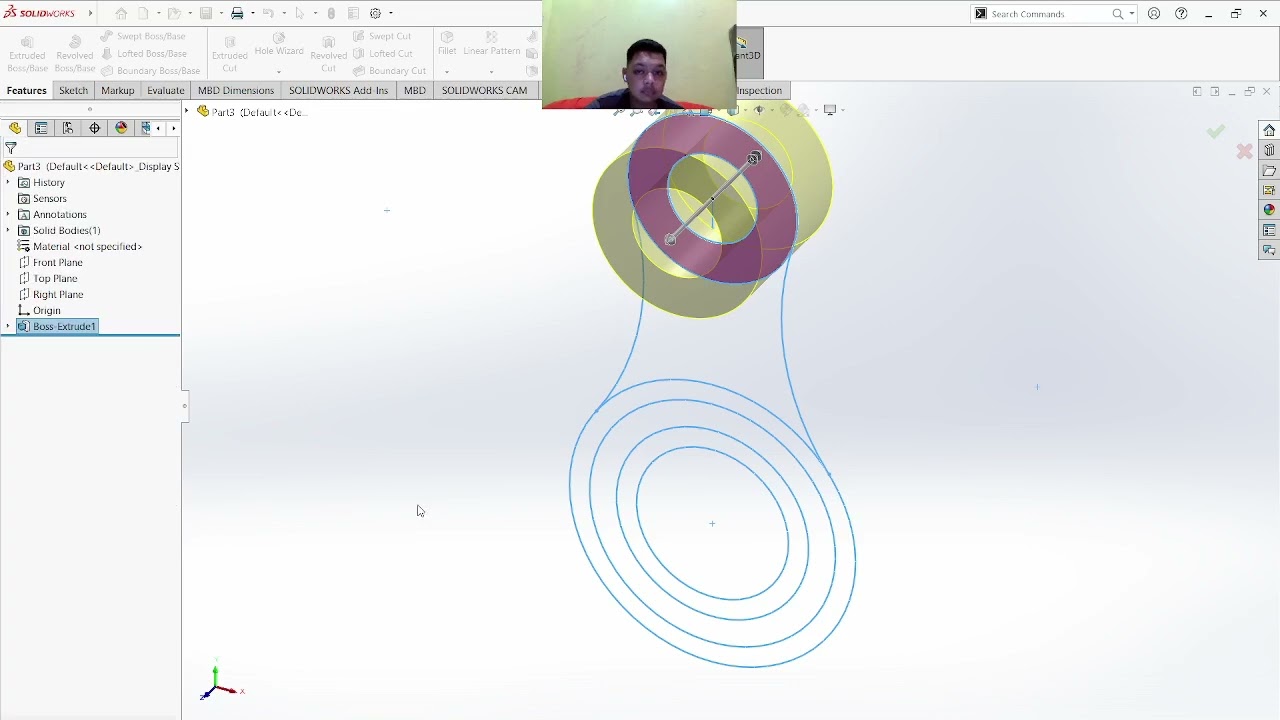Click the Home icon in top toolbar
This screenshot has height=720, width=1280.
click(121, 13)
